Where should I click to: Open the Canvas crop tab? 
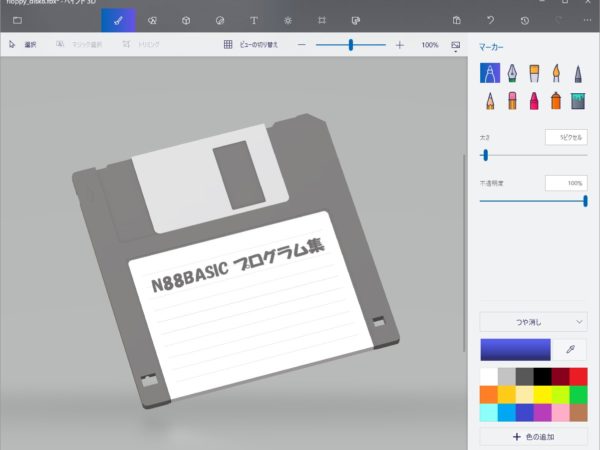coord(322,20)
